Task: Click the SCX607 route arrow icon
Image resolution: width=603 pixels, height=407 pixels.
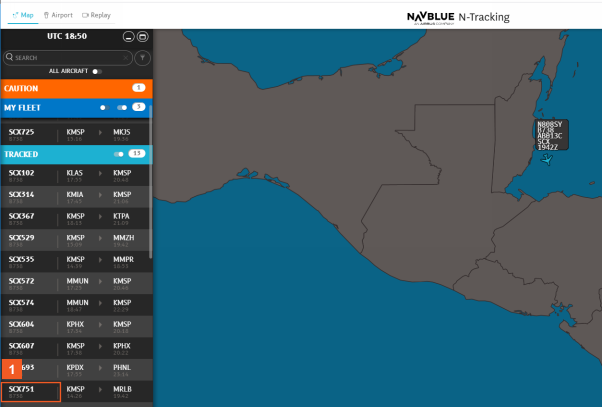Action: (100, 346)
